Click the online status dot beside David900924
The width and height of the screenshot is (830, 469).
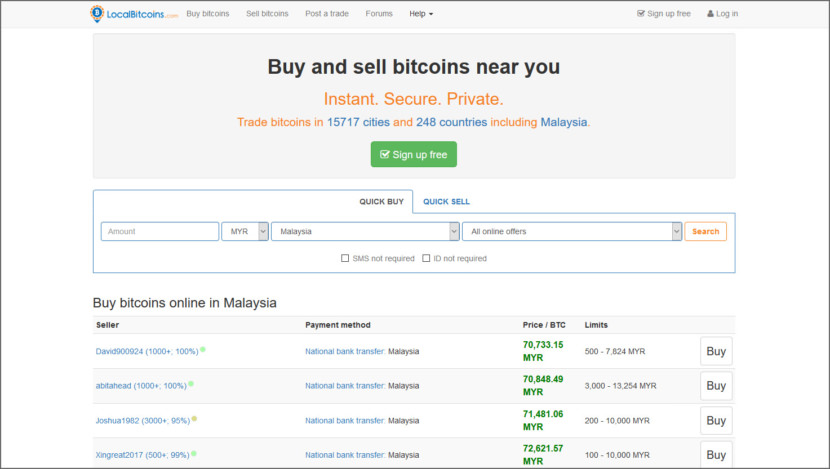[x=203, y=349]
